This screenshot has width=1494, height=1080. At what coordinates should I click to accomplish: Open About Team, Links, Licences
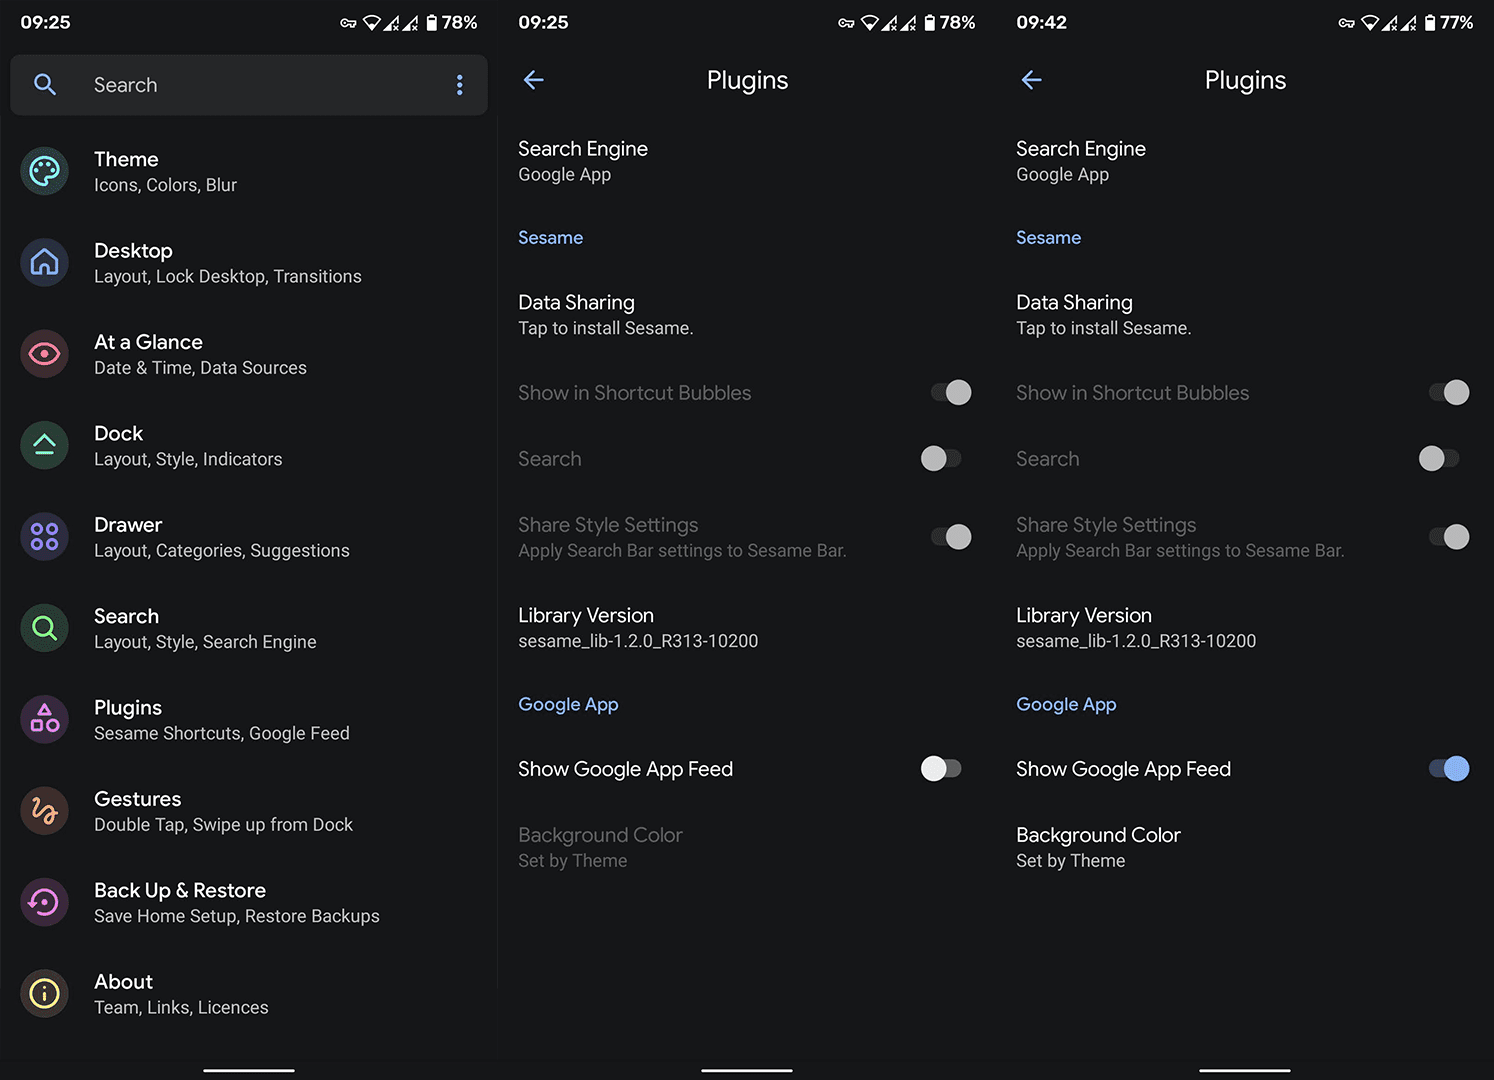coord(249,994)
